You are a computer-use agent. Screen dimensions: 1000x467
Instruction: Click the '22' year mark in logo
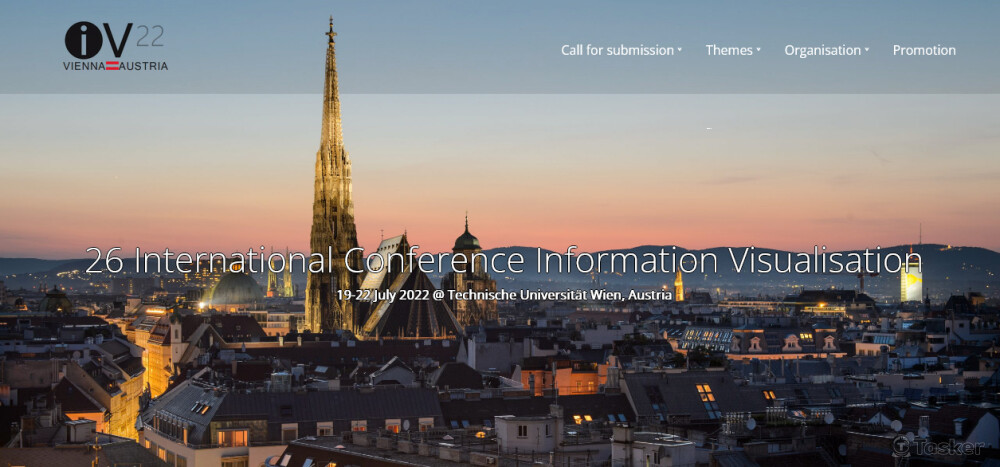[149, 36]
